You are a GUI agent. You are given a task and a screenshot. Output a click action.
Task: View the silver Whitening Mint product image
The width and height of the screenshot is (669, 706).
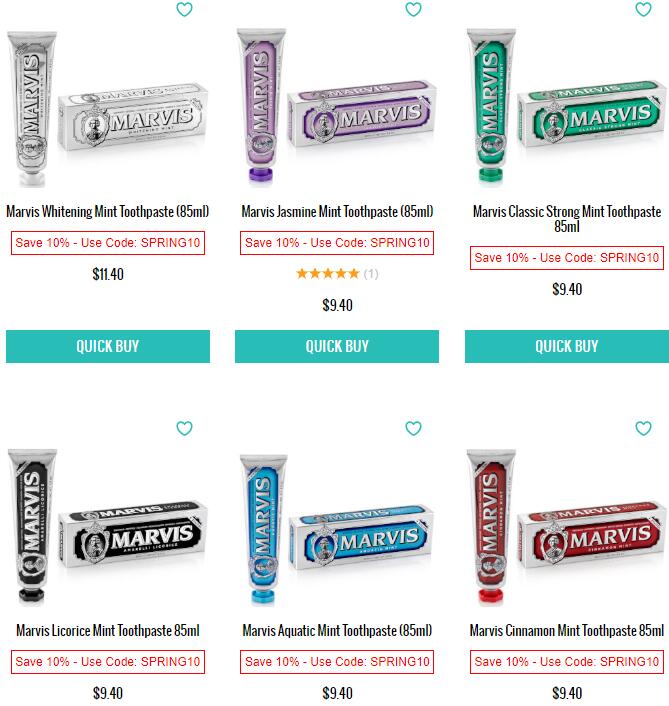[x=108, y=108]
